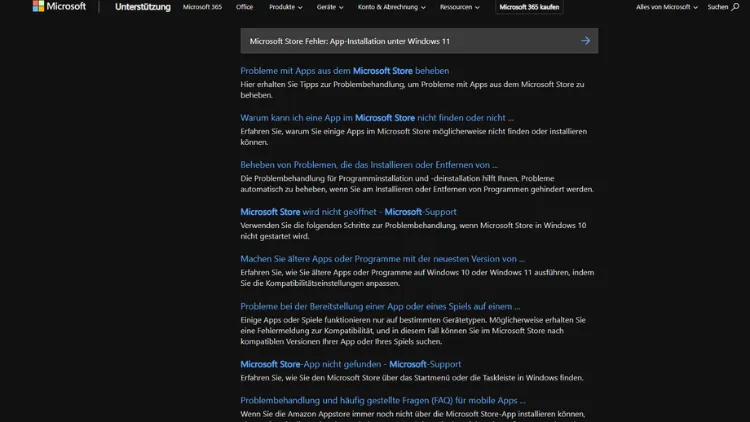The width and height of the screenshot is (750, 422).
Task: Click the Microsoft 365 kaufen button
Action: [529, 7]
